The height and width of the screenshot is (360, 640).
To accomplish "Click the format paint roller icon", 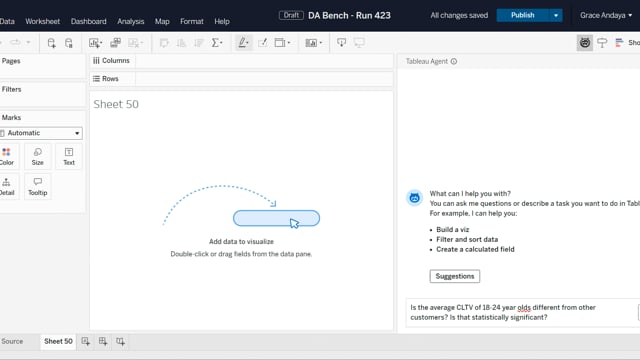I will click(x=602, y=42).
